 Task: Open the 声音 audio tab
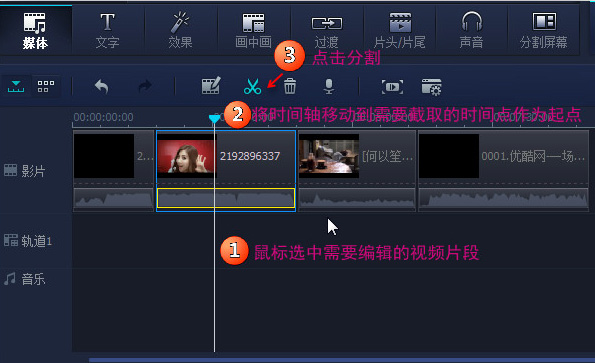pos(471,30)
